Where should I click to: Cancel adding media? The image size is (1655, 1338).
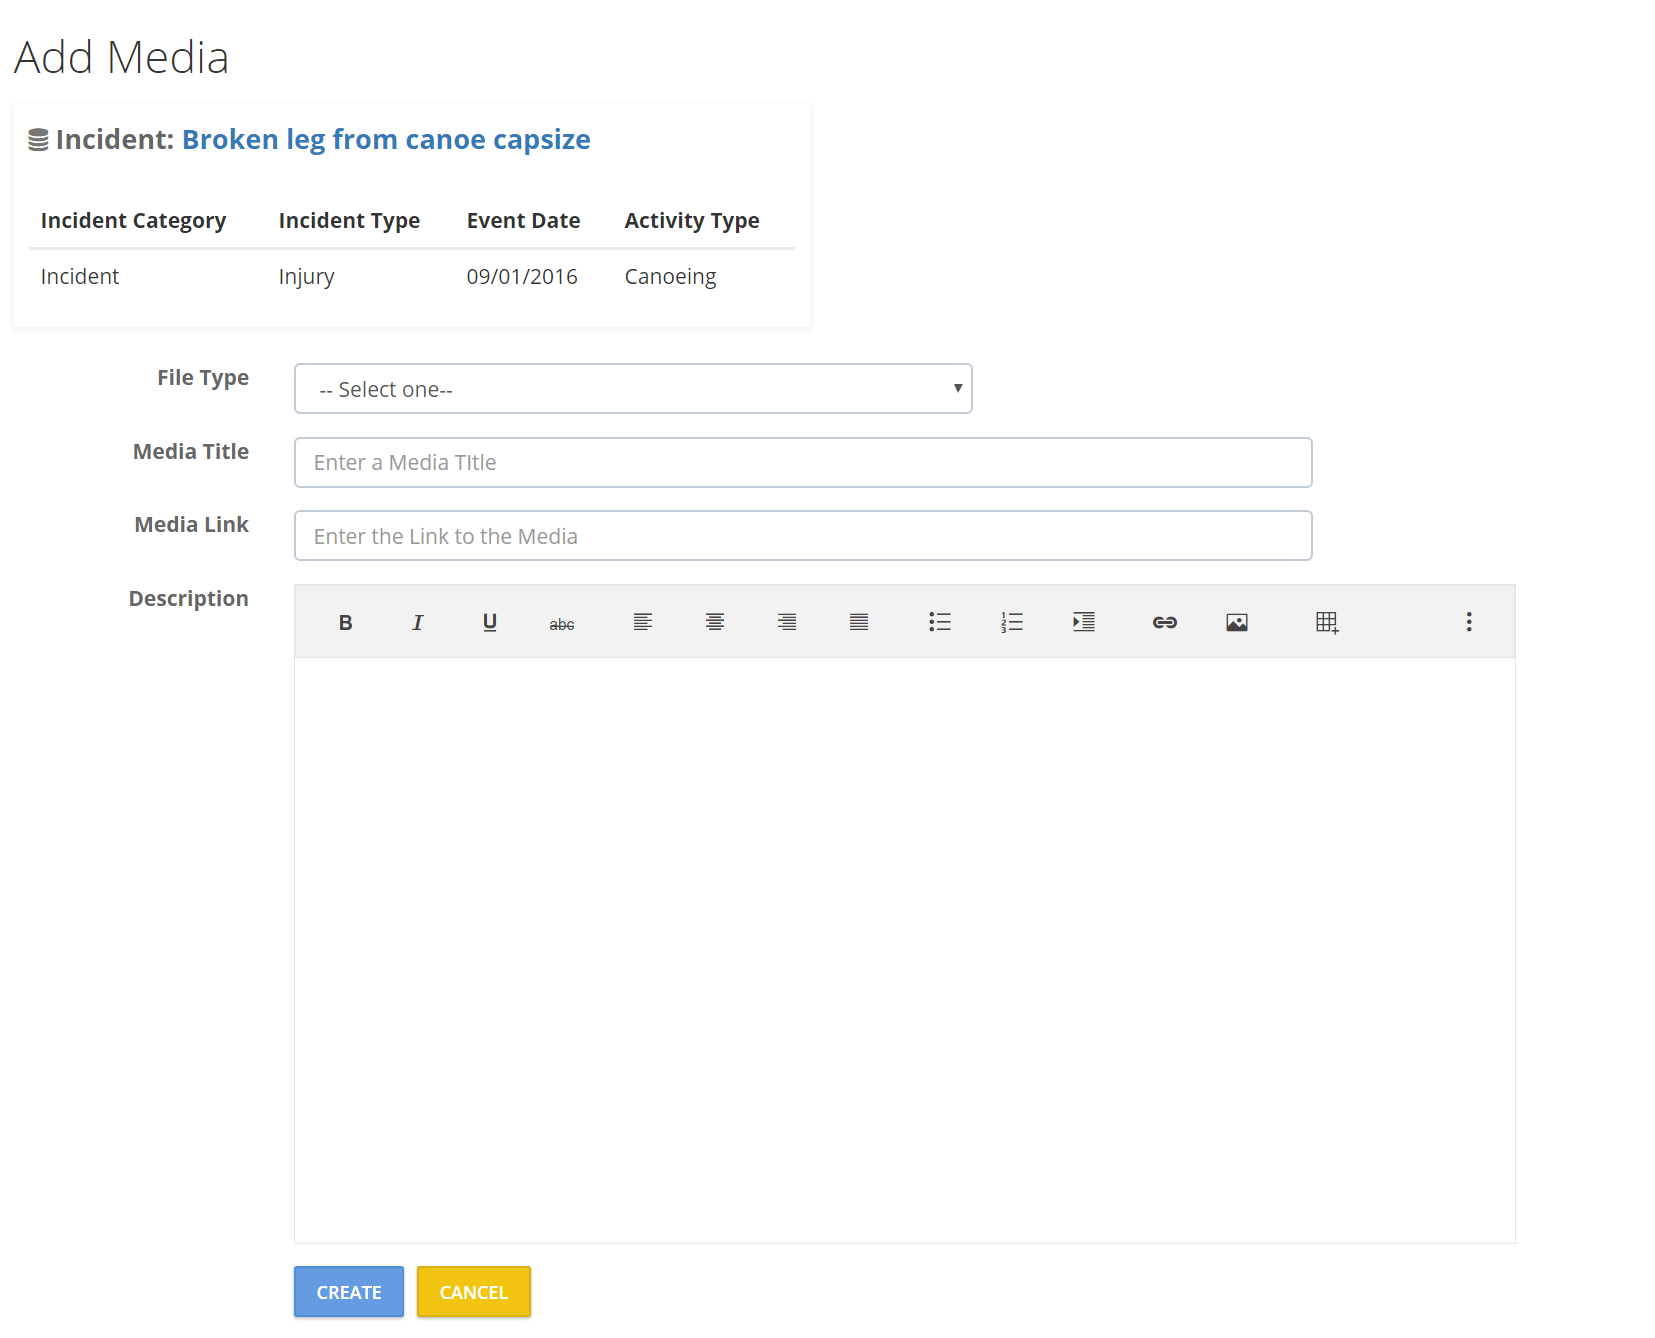point(474,1292)
